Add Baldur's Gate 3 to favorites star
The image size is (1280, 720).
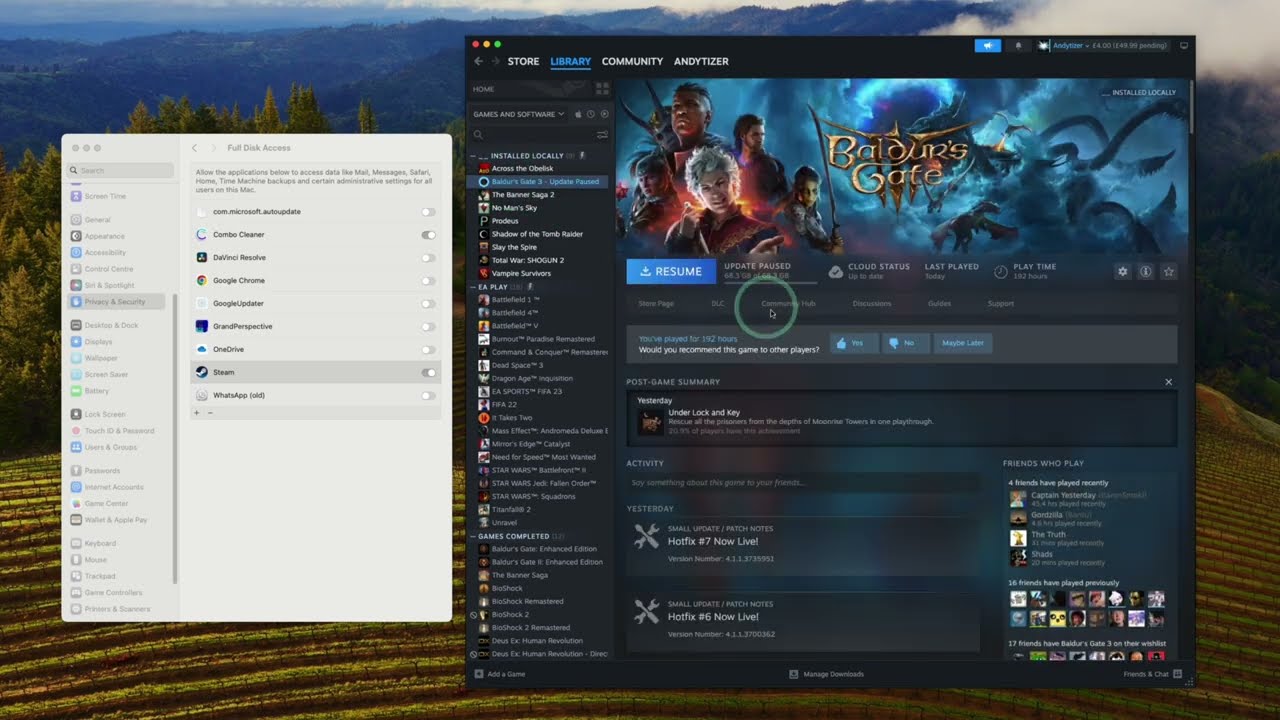pos(1168,271)
